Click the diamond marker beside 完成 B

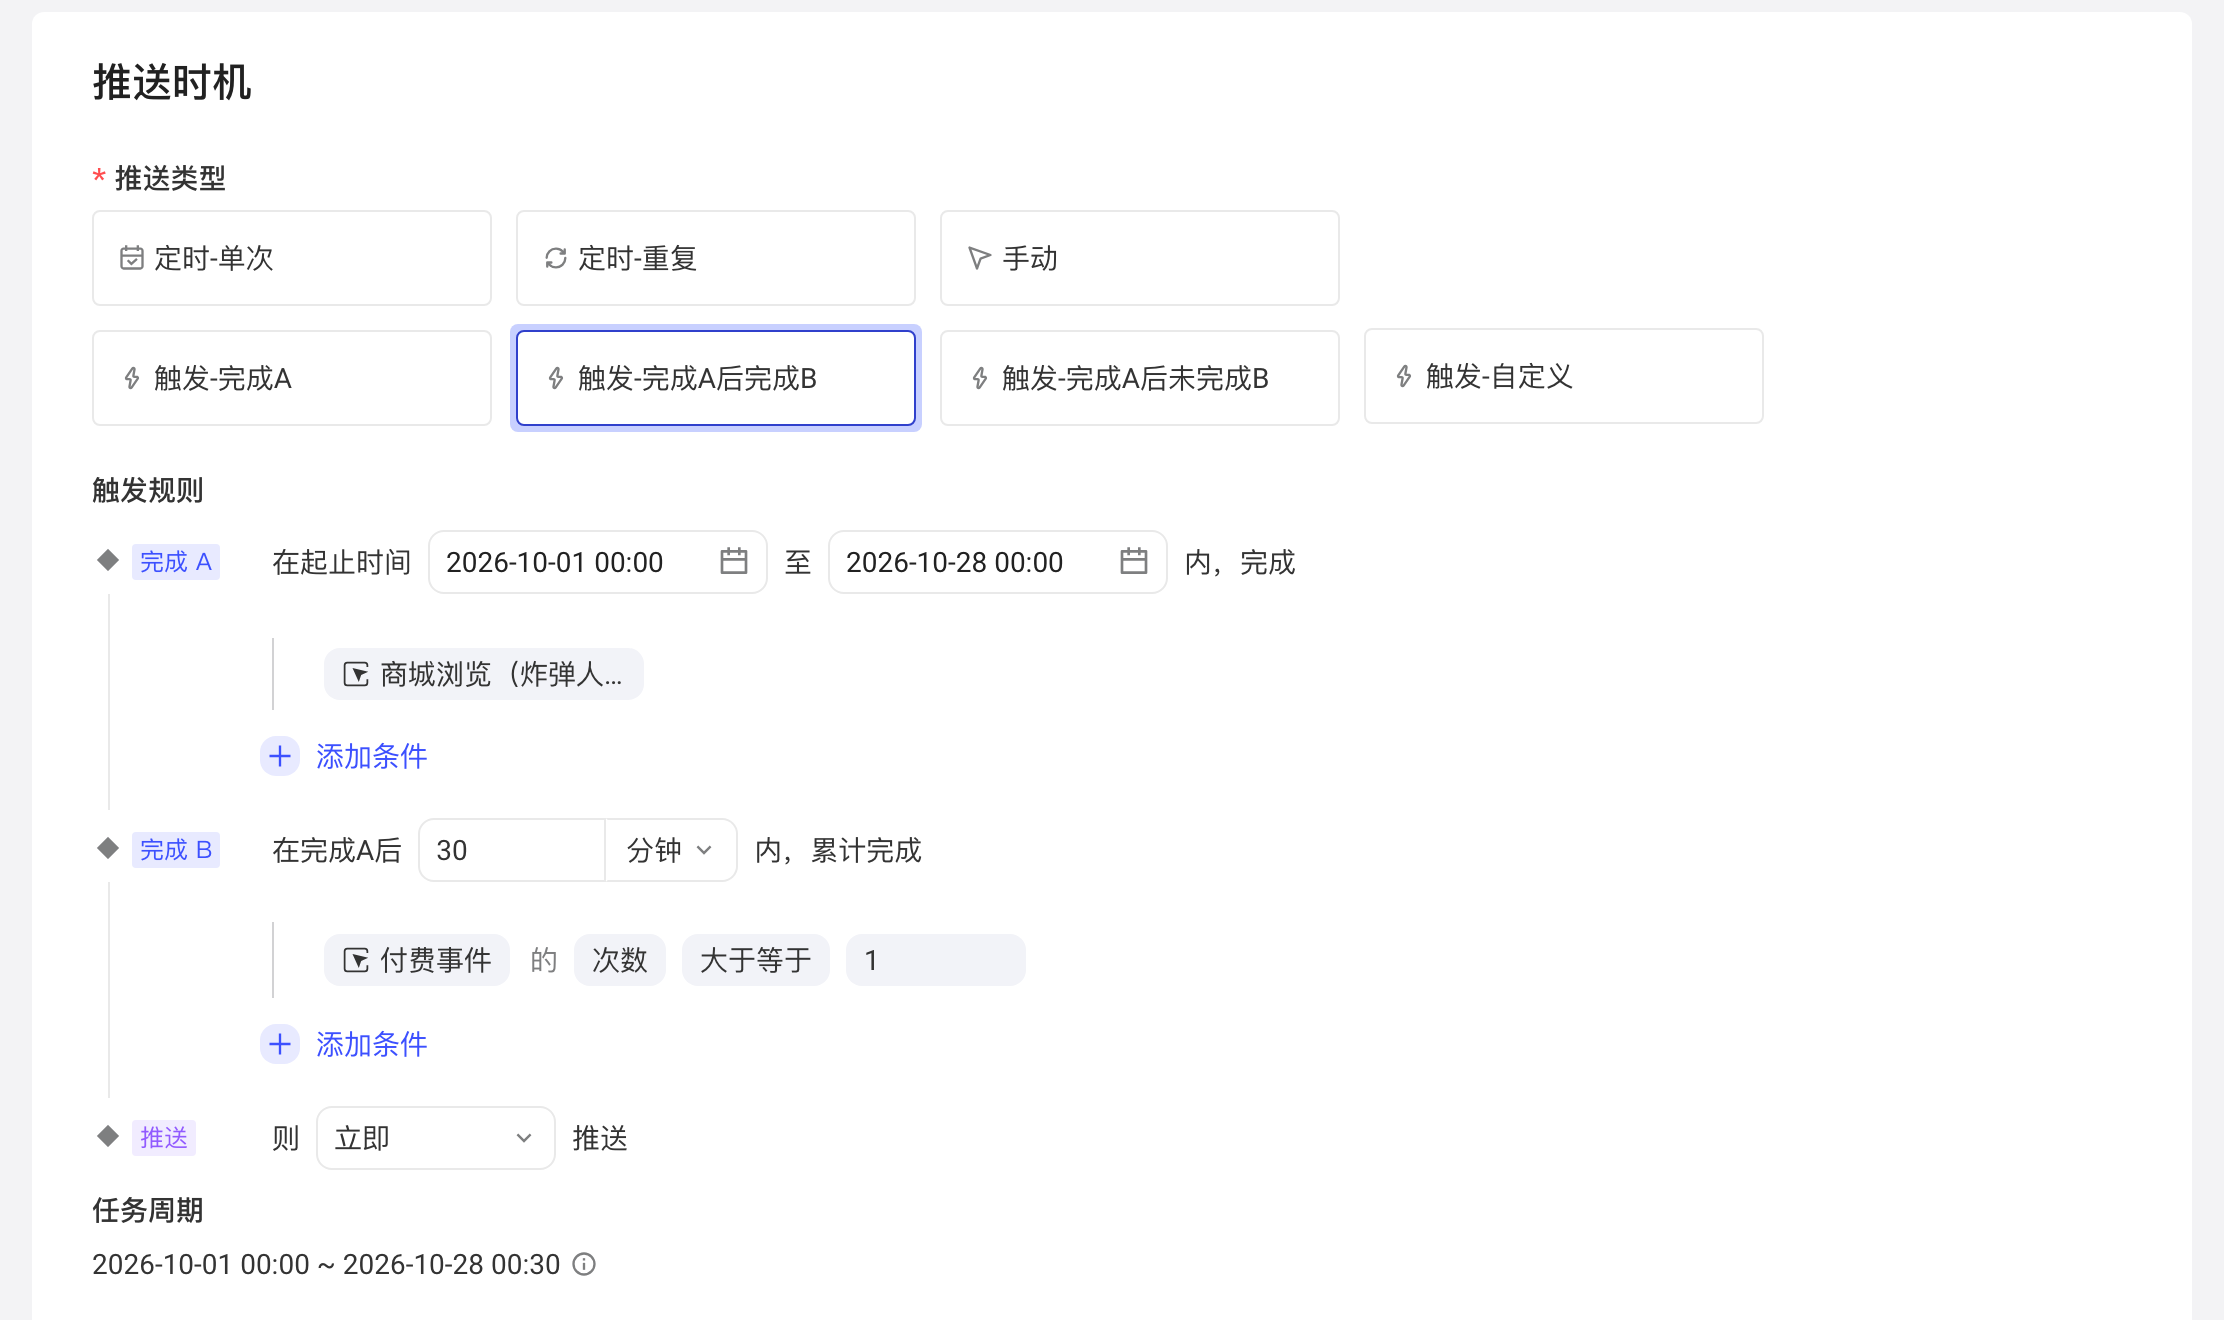point(108,848)
